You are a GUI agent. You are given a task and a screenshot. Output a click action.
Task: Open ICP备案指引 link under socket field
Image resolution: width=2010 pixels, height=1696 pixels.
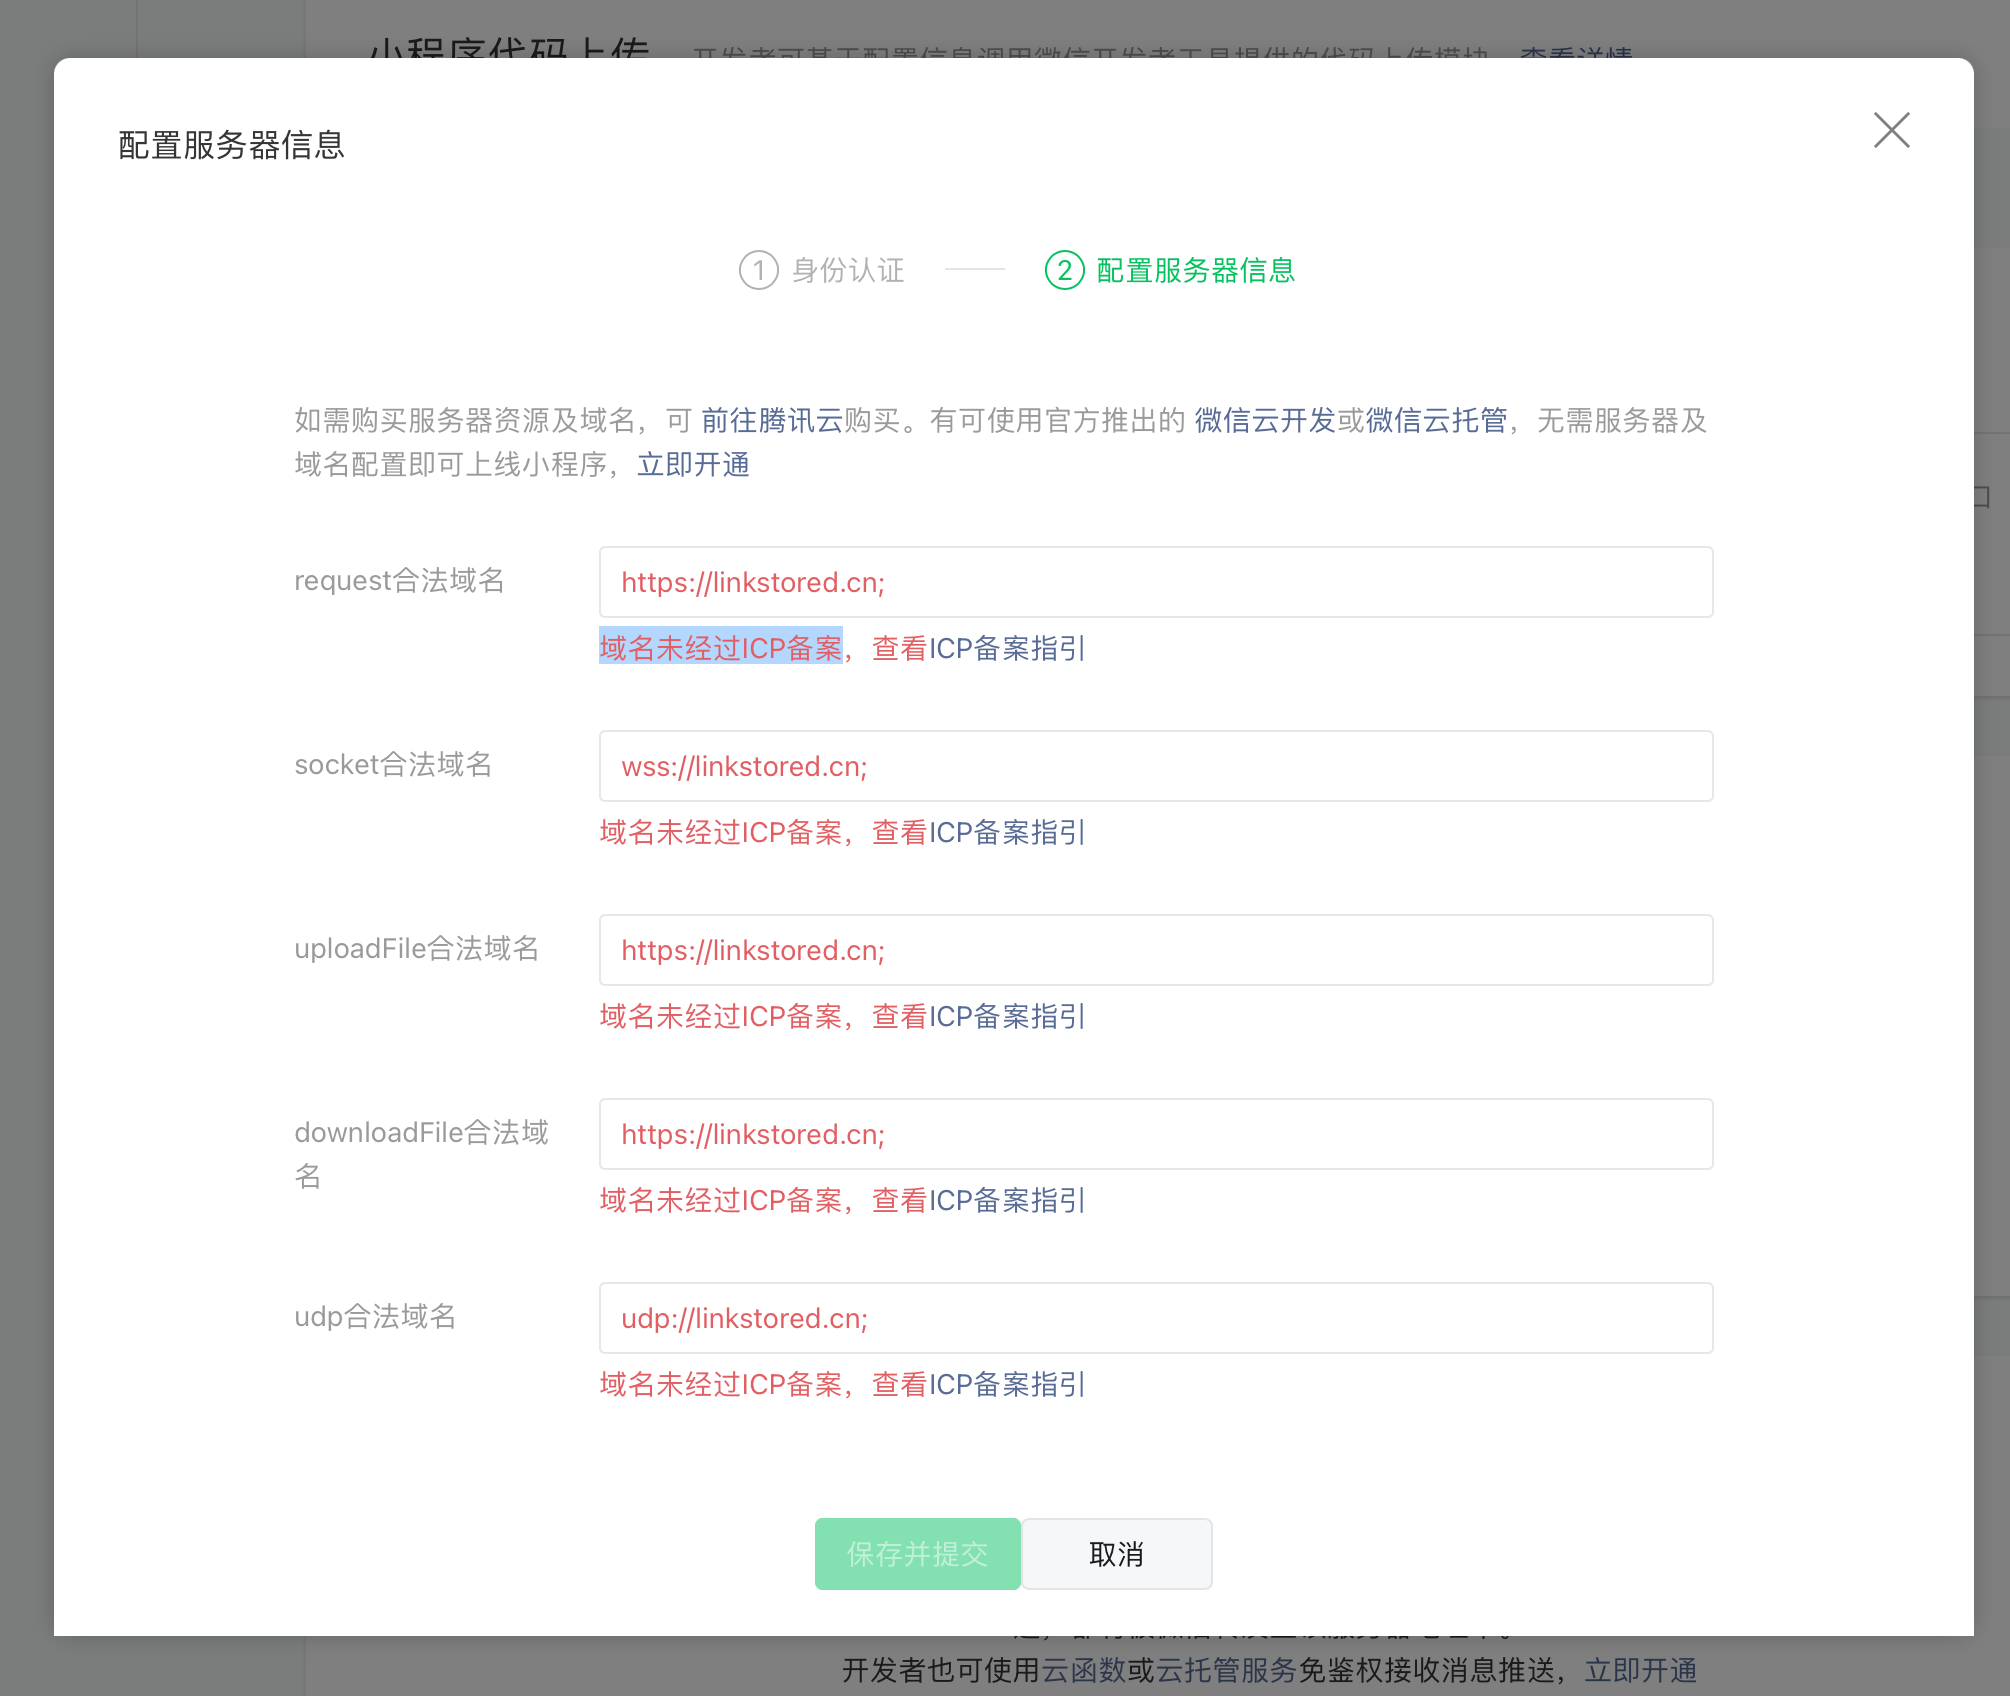(x=1007, y=832)
